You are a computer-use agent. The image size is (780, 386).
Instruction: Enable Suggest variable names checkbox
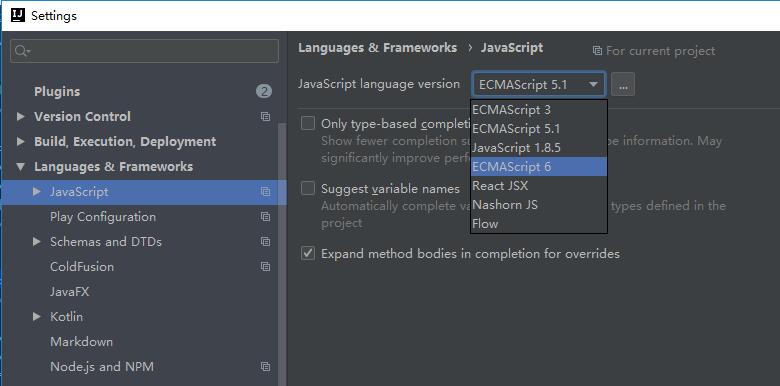tap(308, 188)
